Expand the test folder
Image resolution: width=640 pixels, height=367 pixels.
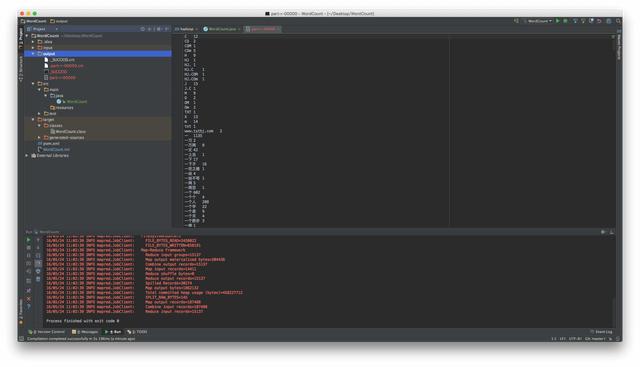pyautogui.click(x=39, y=113)
